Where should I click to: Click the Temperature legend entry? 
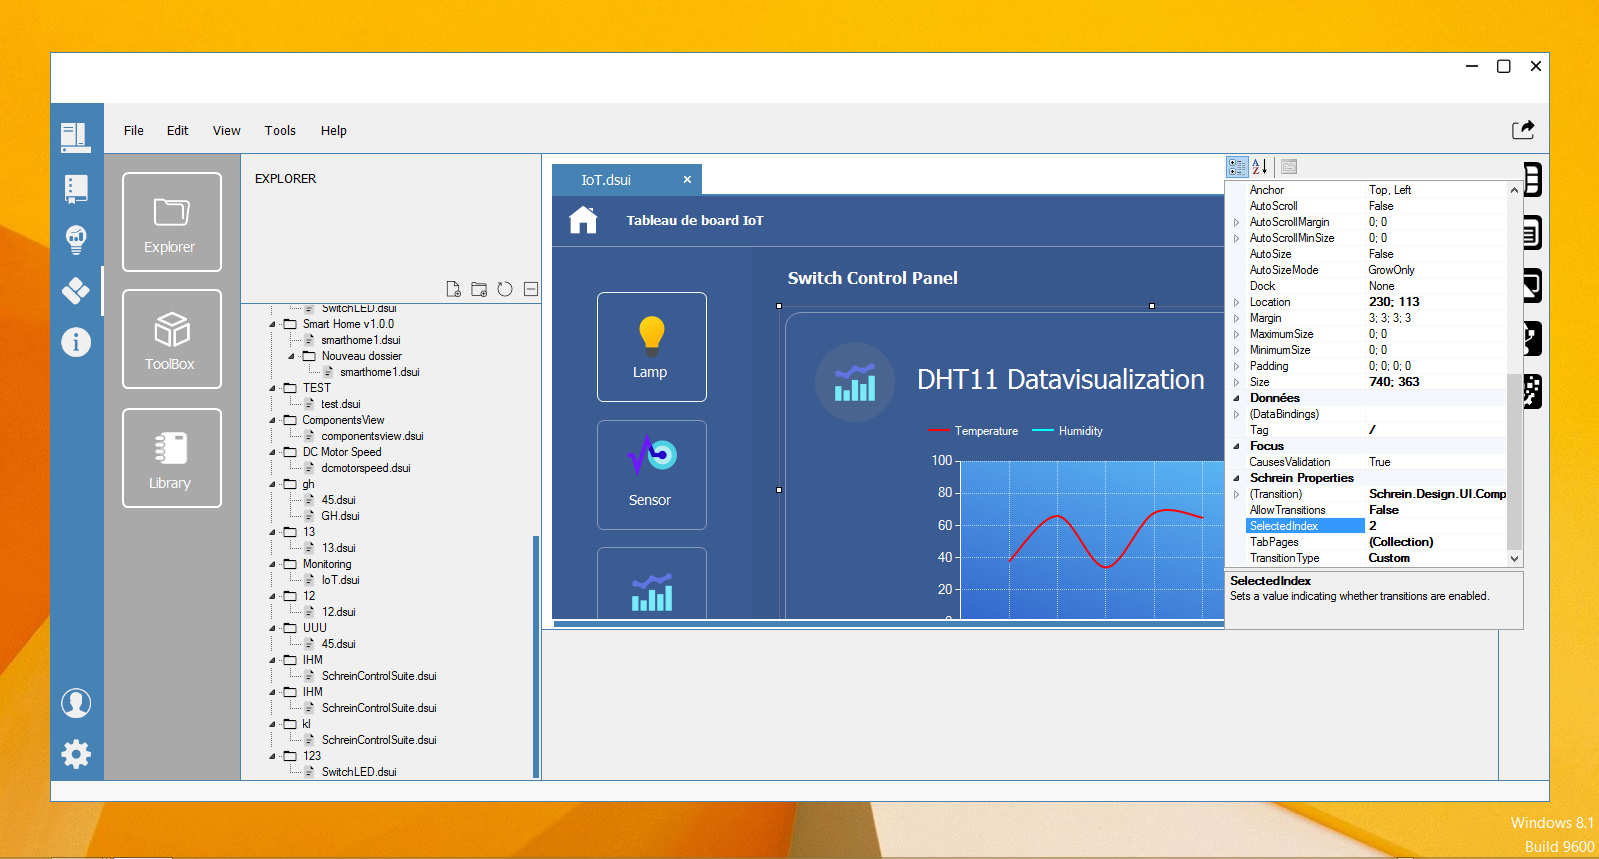(973, 431)
